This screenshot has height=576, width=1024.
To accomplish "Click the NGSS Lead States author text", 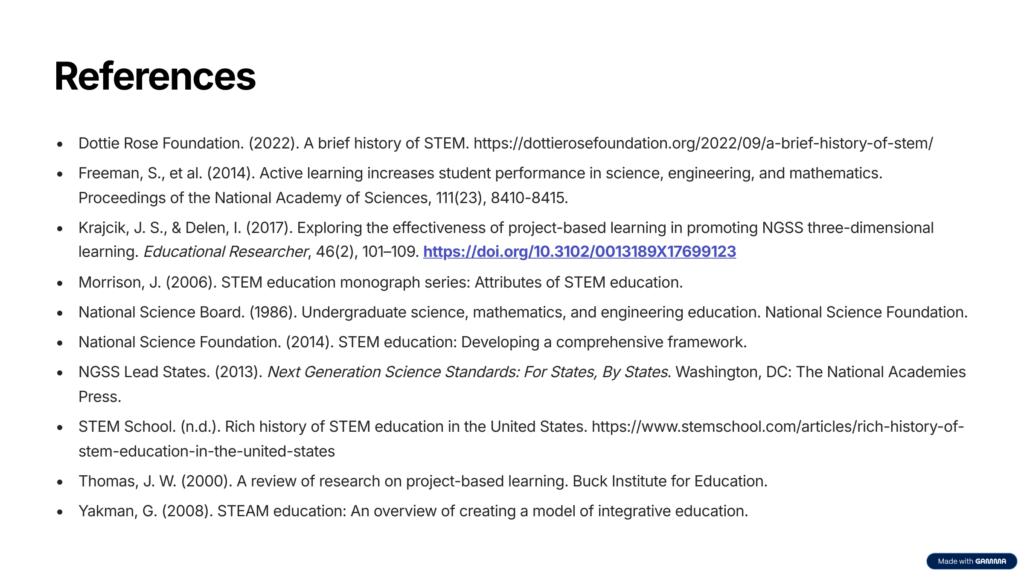I will [x=144, y=372].
